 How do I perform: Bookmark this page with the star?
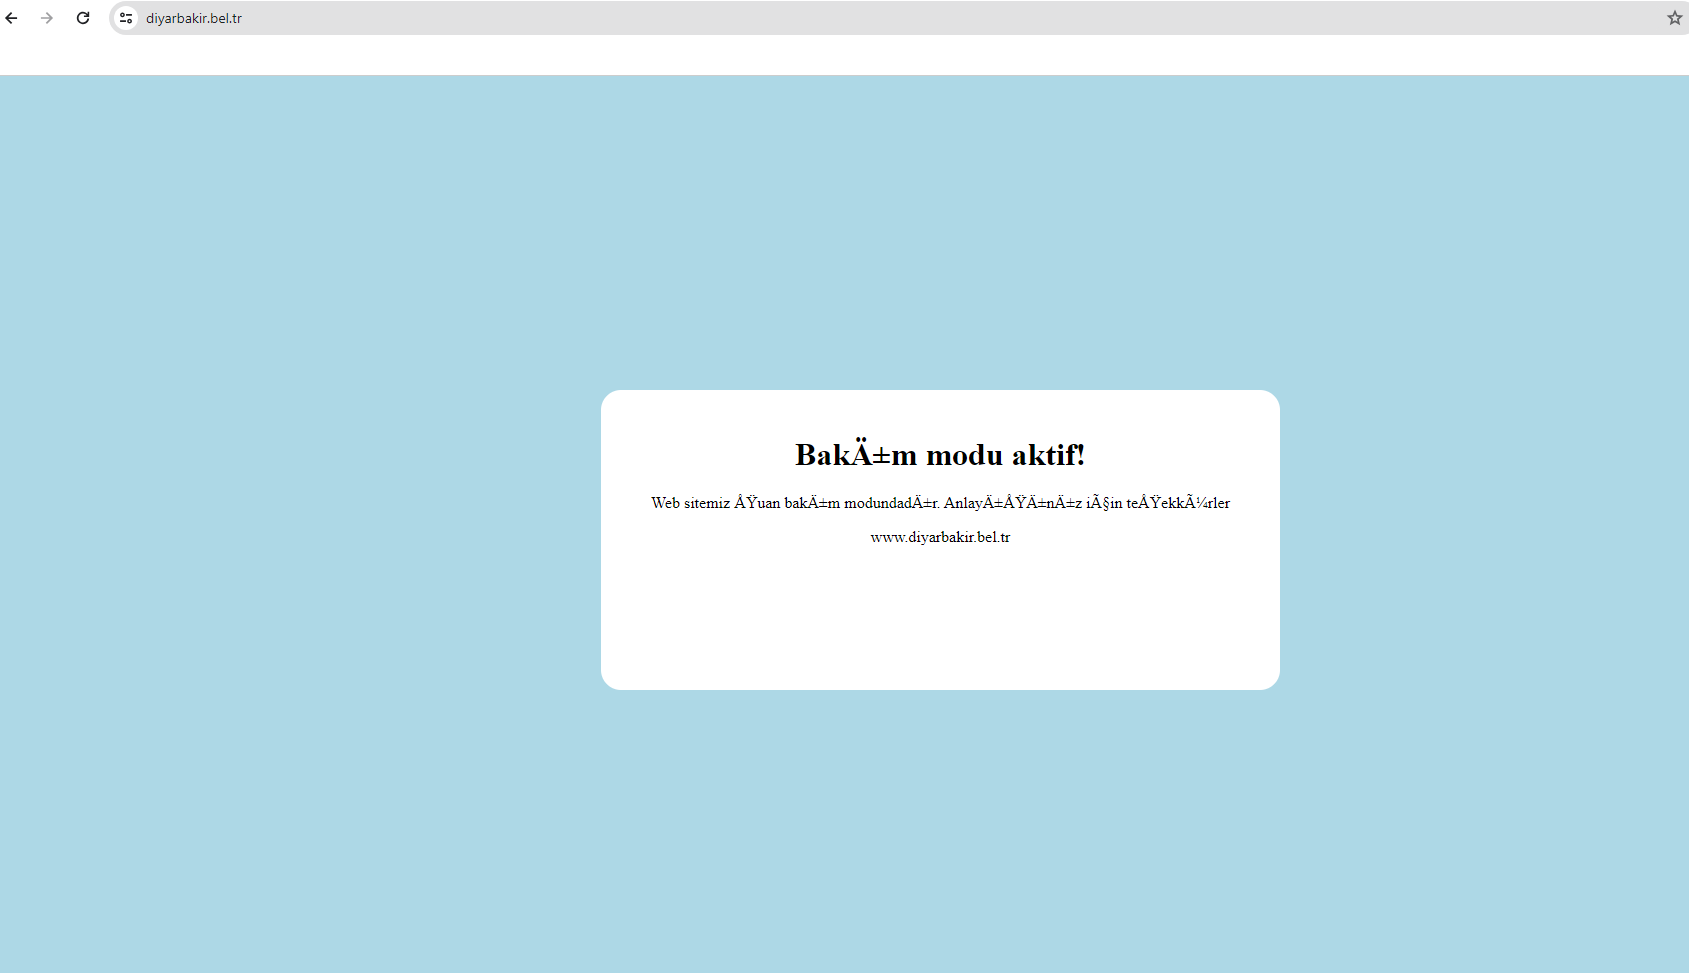(x=1674, y=18)
